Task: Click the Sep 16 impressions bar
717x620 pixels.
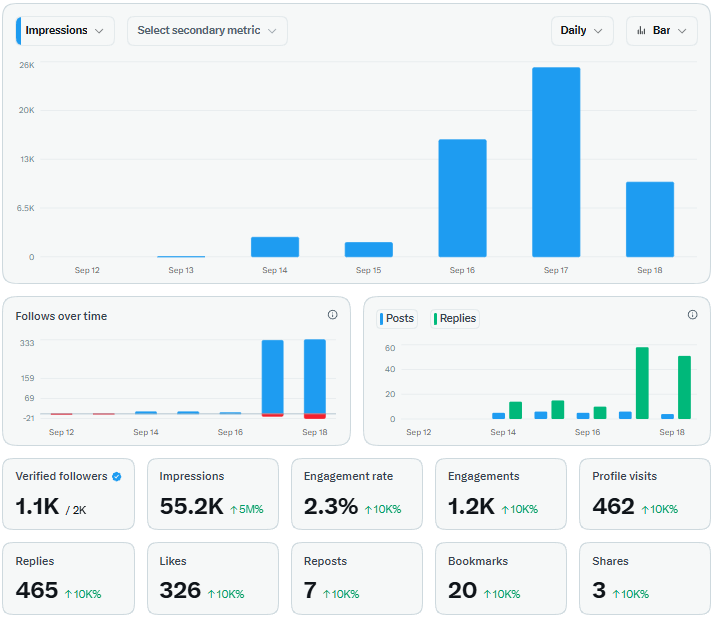Action: pyautogui.click(x=462, y=198)
